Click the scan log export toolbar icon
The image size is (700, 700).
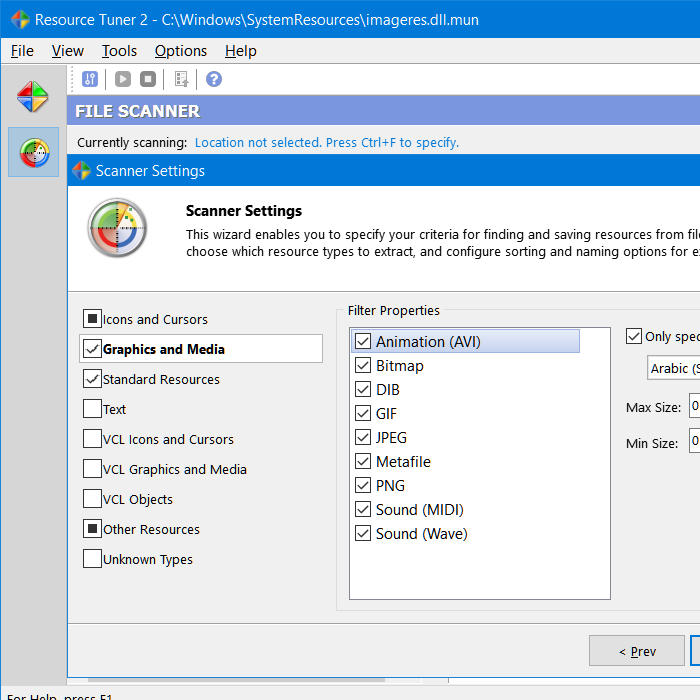pos(181,79)
